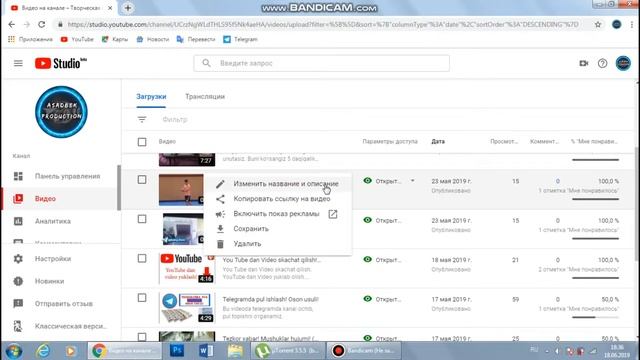
Task: Switch to the Трансляции tab
Action: click(x=205, y=97)
